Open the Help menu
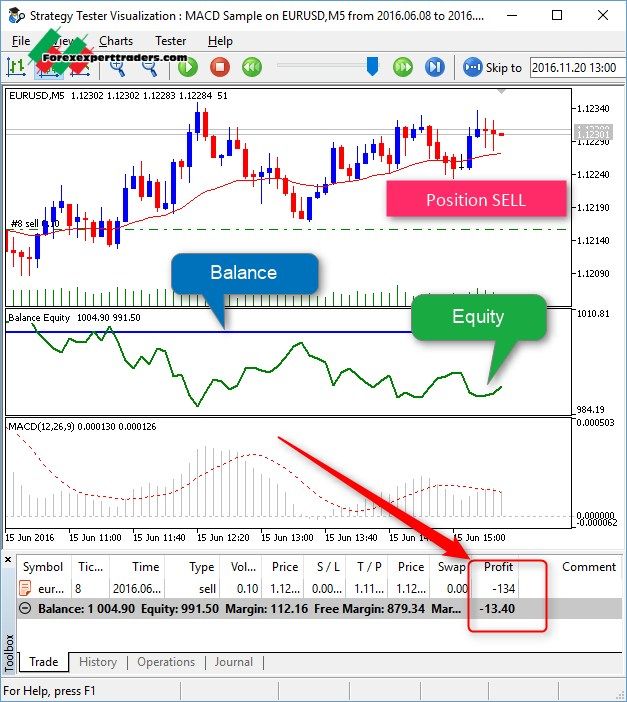Image resolution: width=627 pixels, height=702 pixels. pyautogui.click(x=220, y=41)
